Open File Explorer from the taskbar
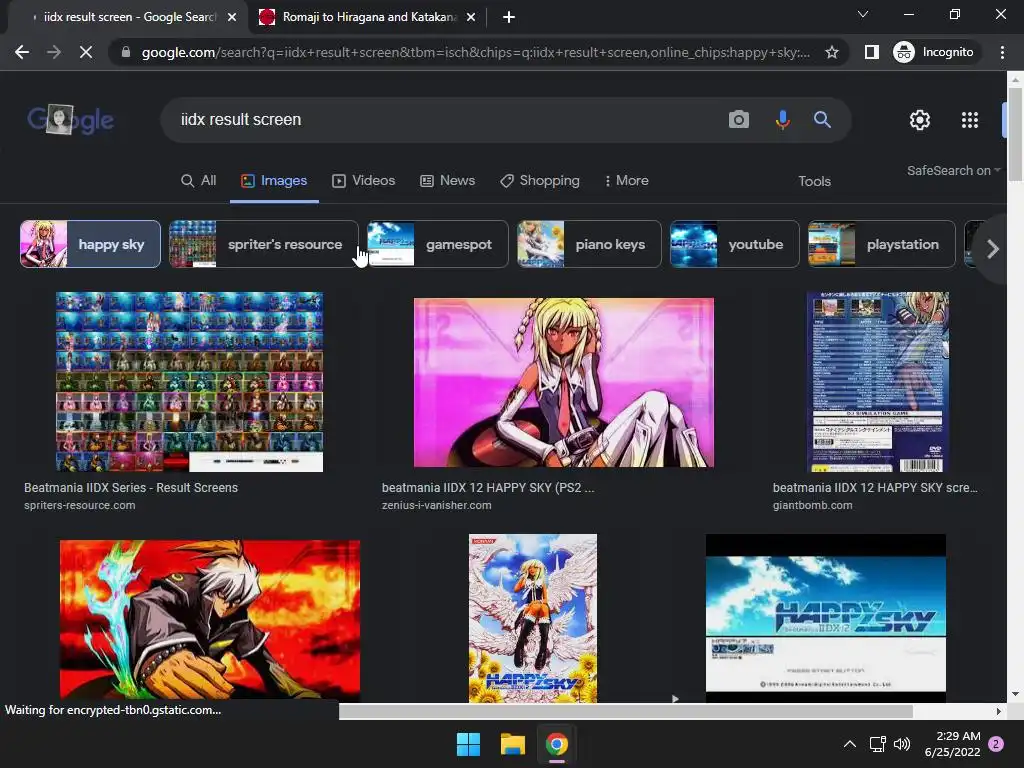 click(513, 744)
